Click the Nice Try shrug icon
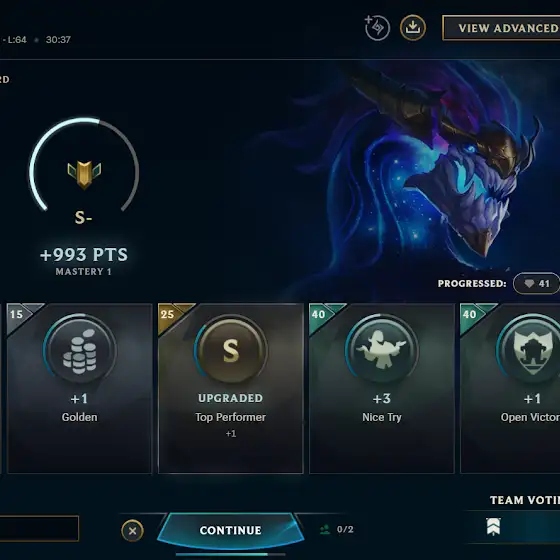The image size is (560, 560). pos(382,350)
